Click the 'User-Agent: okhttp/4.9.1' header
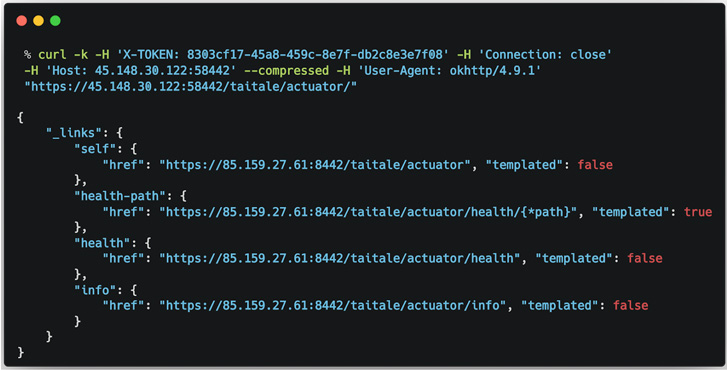Screen dimensions: 728x370 click(x=449, y=71)
